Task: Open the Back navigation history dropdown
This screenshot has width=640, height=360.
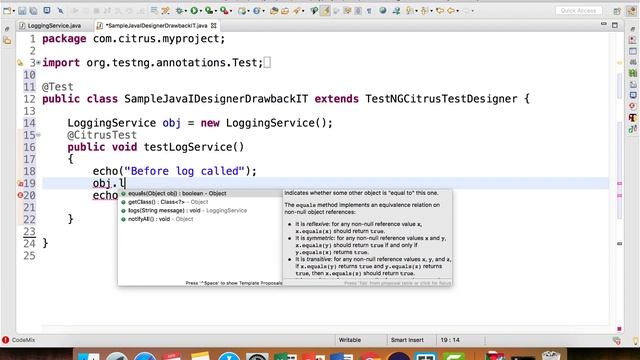Action: [458, 11]
